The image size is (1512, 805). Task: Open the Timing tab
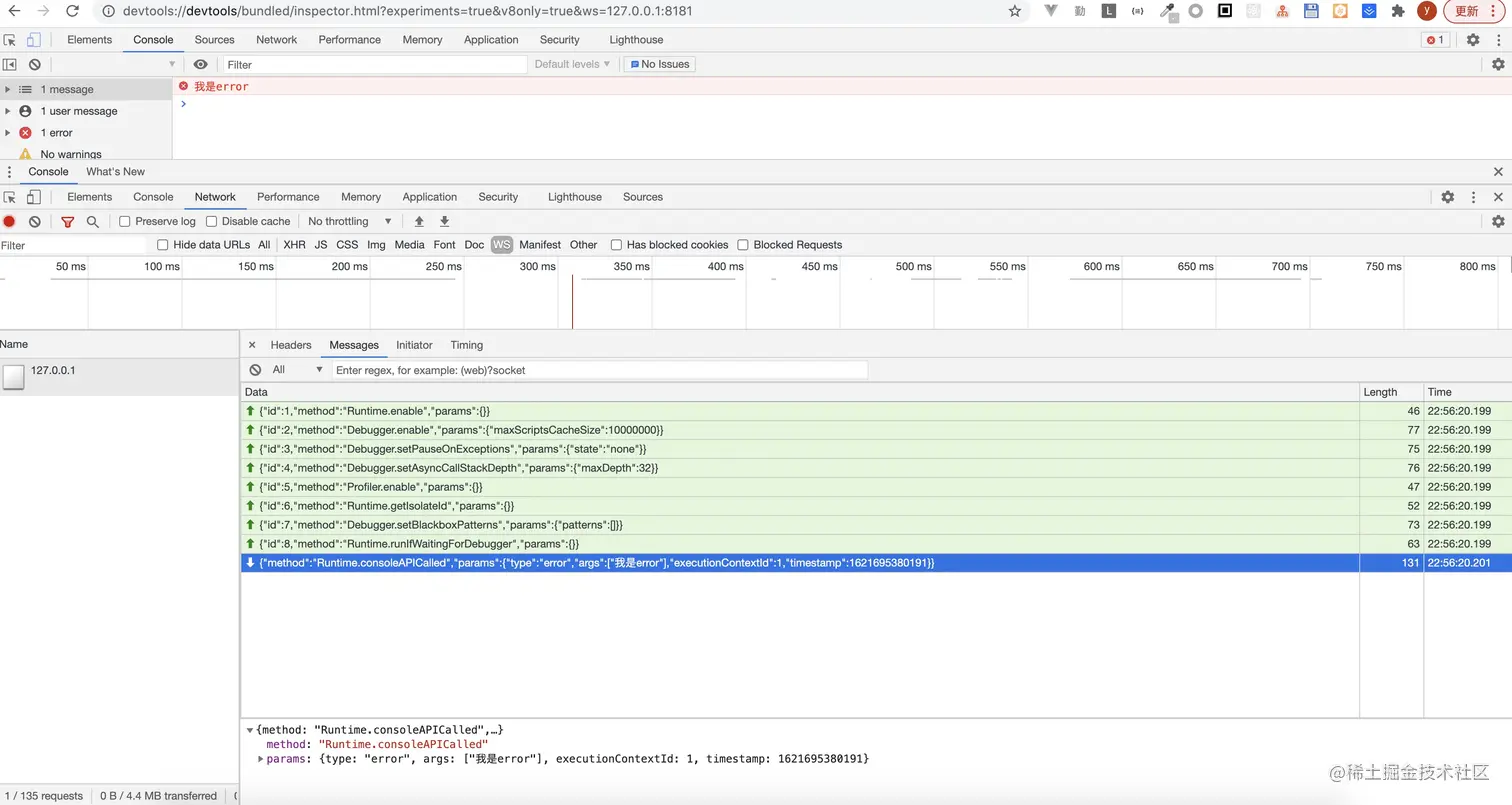coord(466,345)
